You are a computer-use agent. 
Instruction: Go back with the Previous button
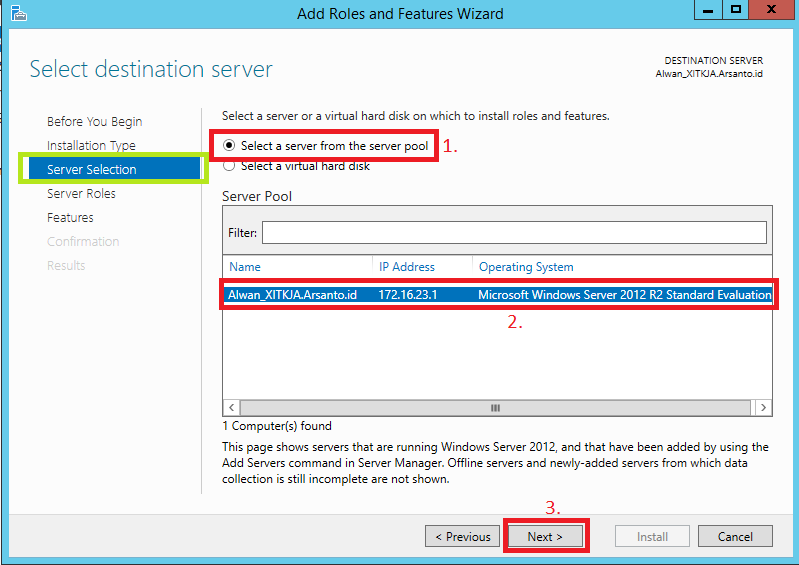pyautogui.click(x=463, y=536)
